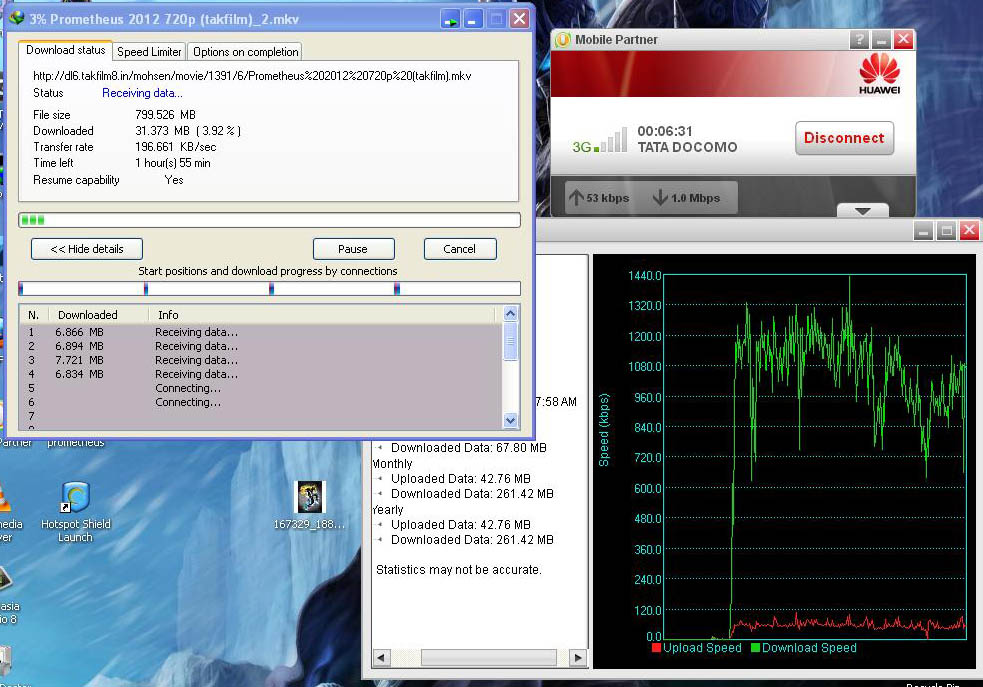Click the N. column header
The height and width of the screenshot is (687, 983).
click(x=33, y=315)
